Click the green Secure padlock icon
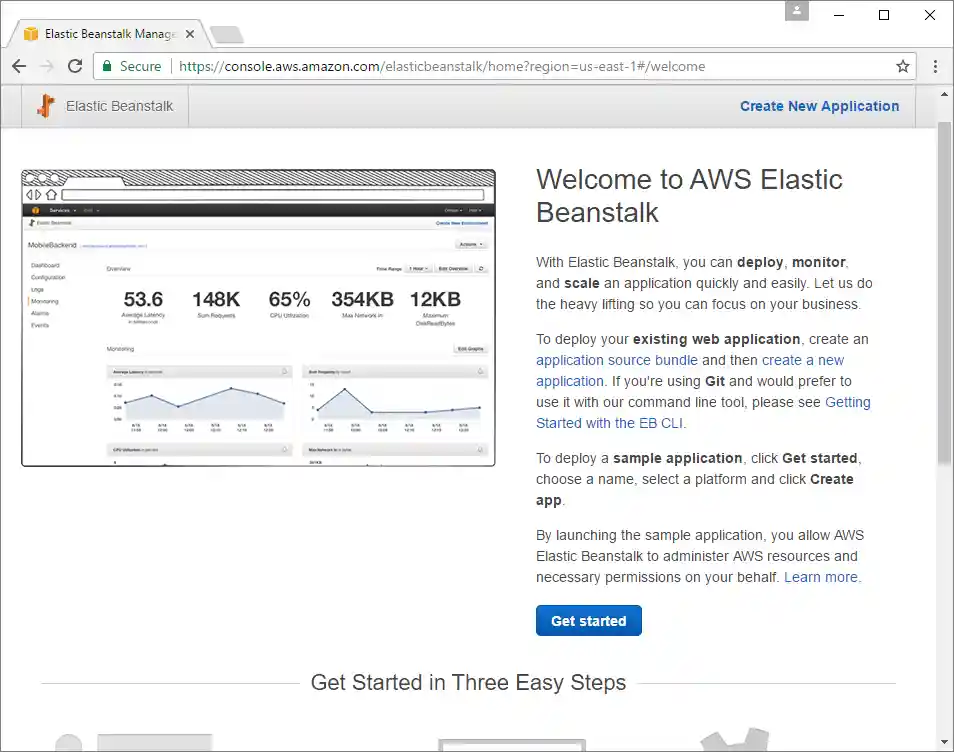Image resolution: width=954 pixels, height=752 pixels. 109,66
